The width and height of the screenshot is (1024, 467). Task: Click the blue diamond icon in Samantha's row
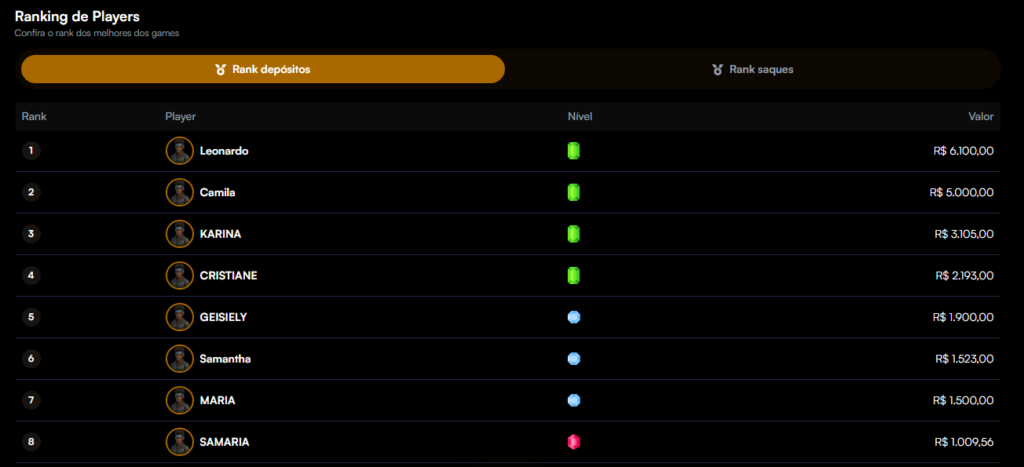click(573, 359)
